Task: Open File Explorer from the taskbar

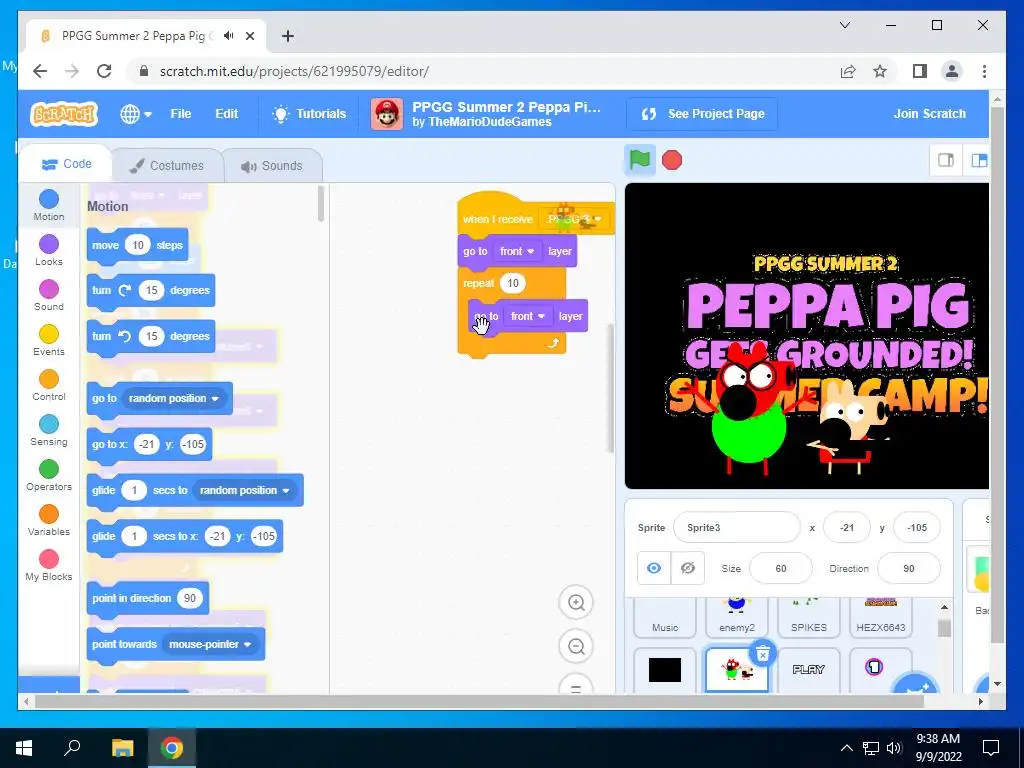Action: click(x=122, y=748)
